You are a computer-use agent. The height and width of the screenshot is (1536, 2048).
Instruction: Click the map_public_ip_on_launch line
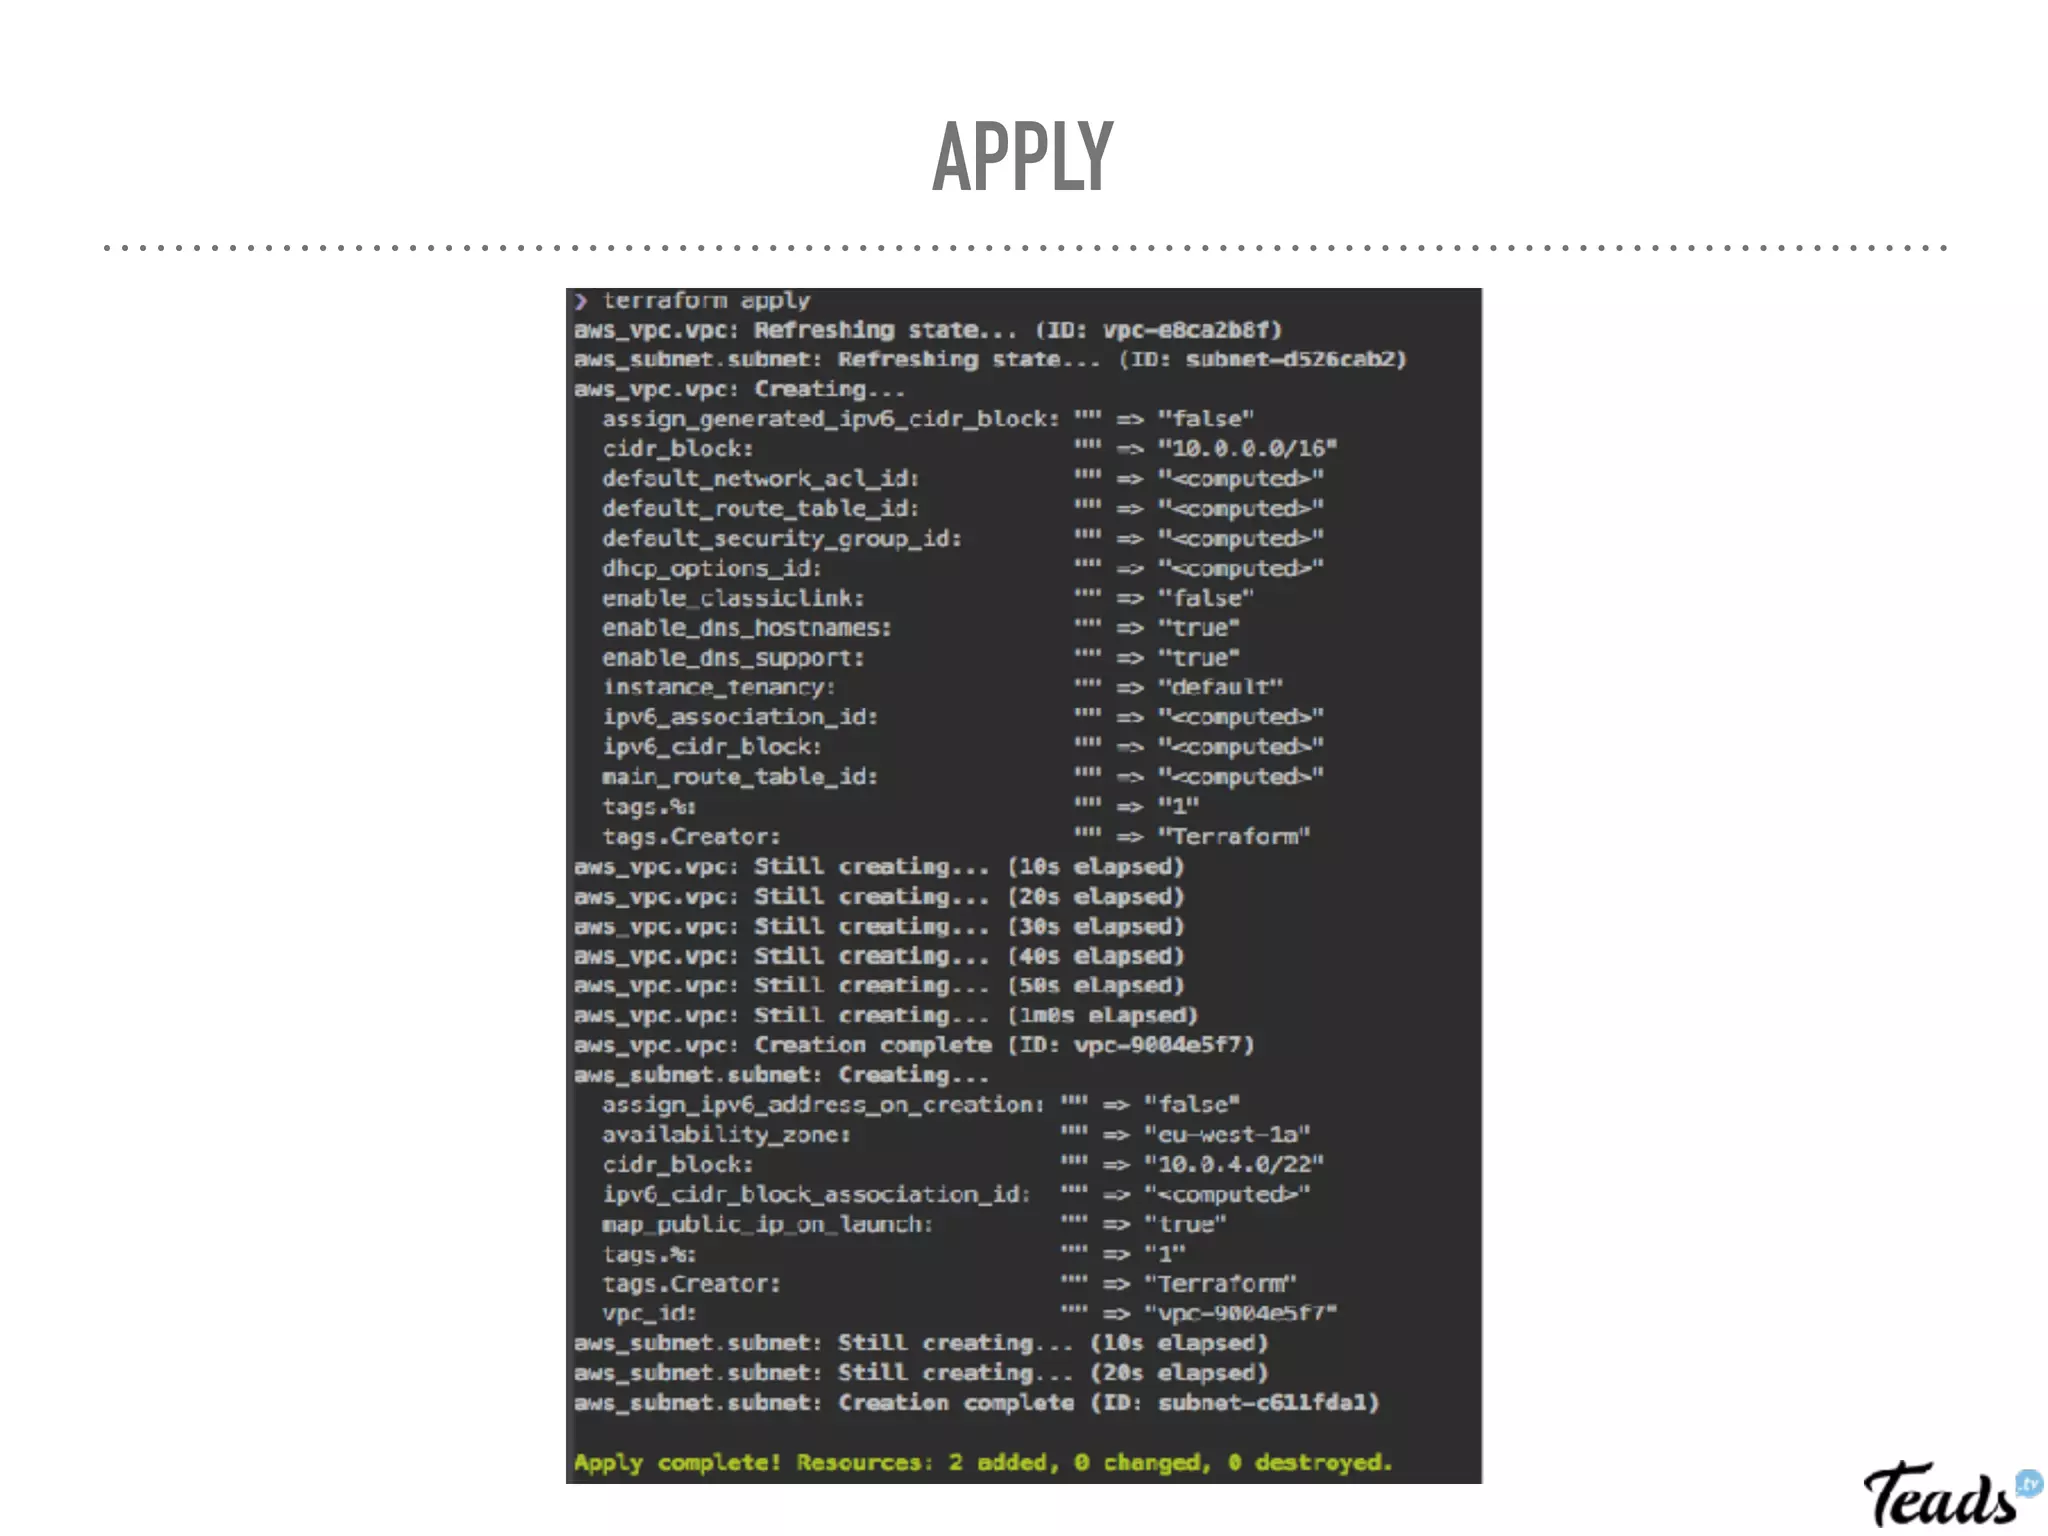tap(913, 1224)
